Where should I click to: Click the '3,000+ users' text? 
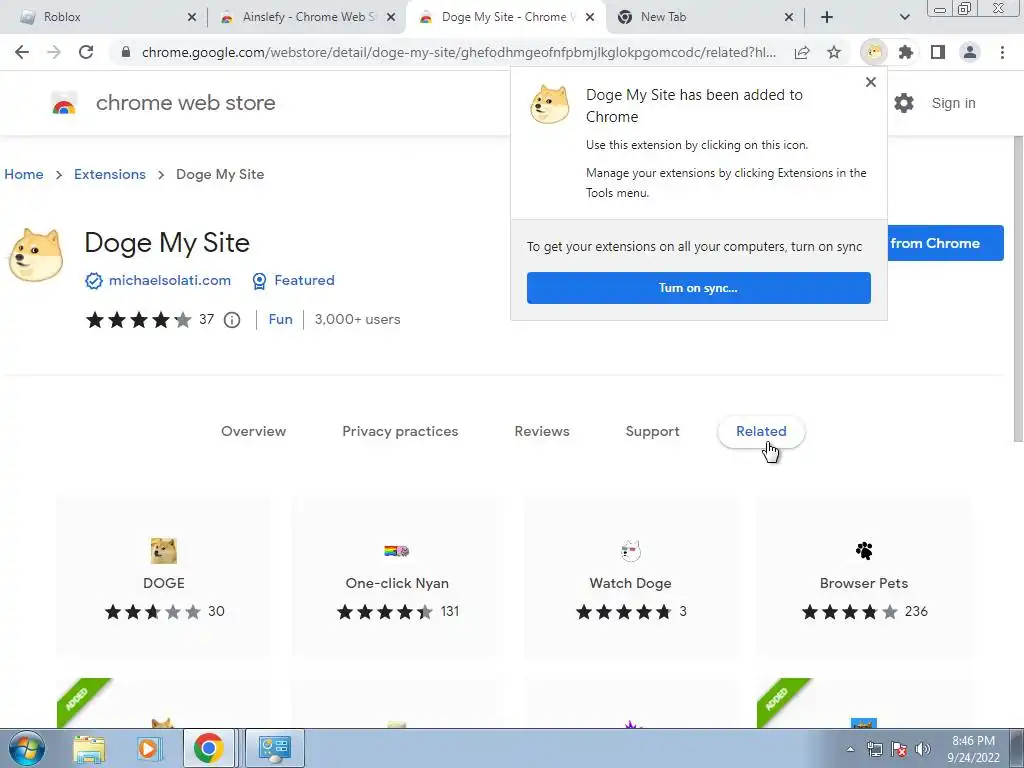click(x=357, y=319)
